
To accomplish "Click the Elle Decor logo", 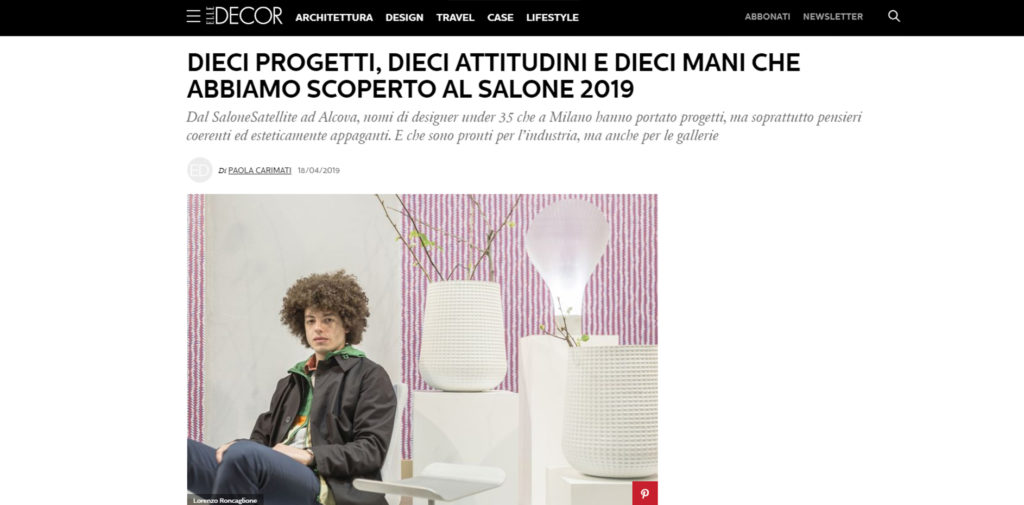I will point(244,16).
